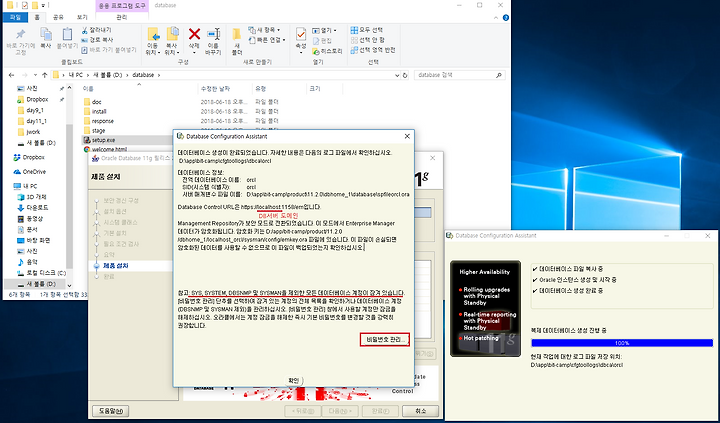Click History (히스토리) in the ribbon
The height and width of the screenshot is (423, 720).
327,51
